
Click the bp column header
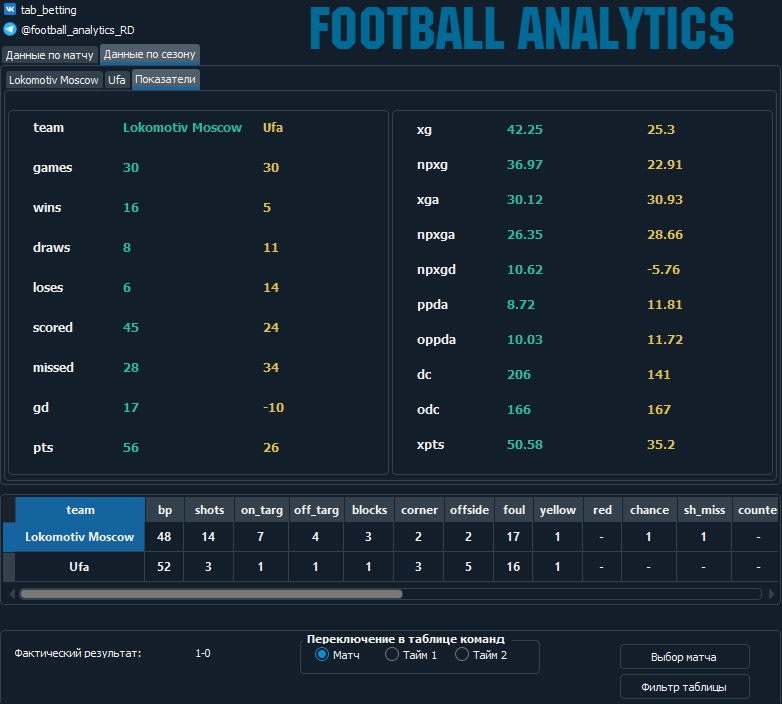(165, 510)
